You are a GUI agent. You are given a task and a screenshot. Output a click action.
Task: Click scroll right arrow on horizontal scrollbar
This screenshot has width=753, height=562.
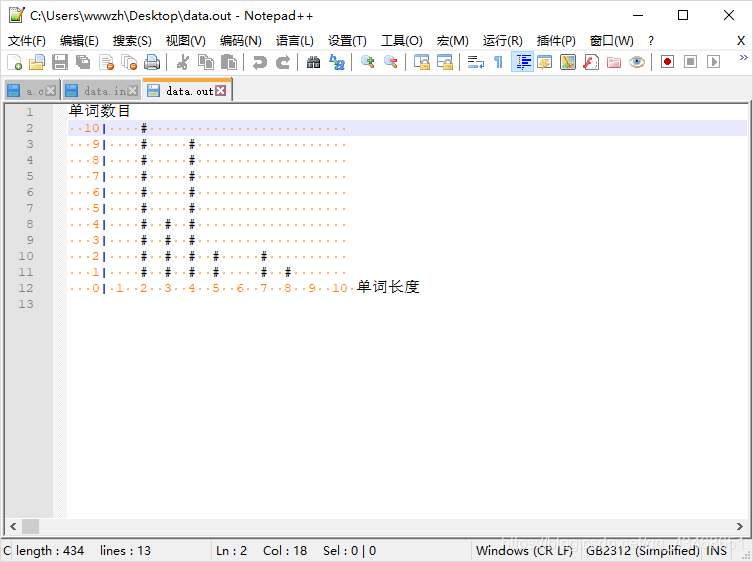(x=740, y=526)
